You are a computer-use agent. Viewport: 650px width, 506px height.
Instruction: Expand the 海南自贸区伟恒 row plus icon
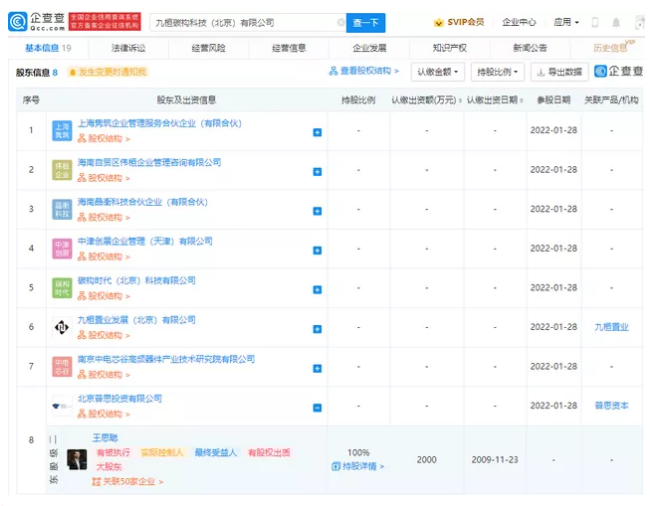coord(317,172)
